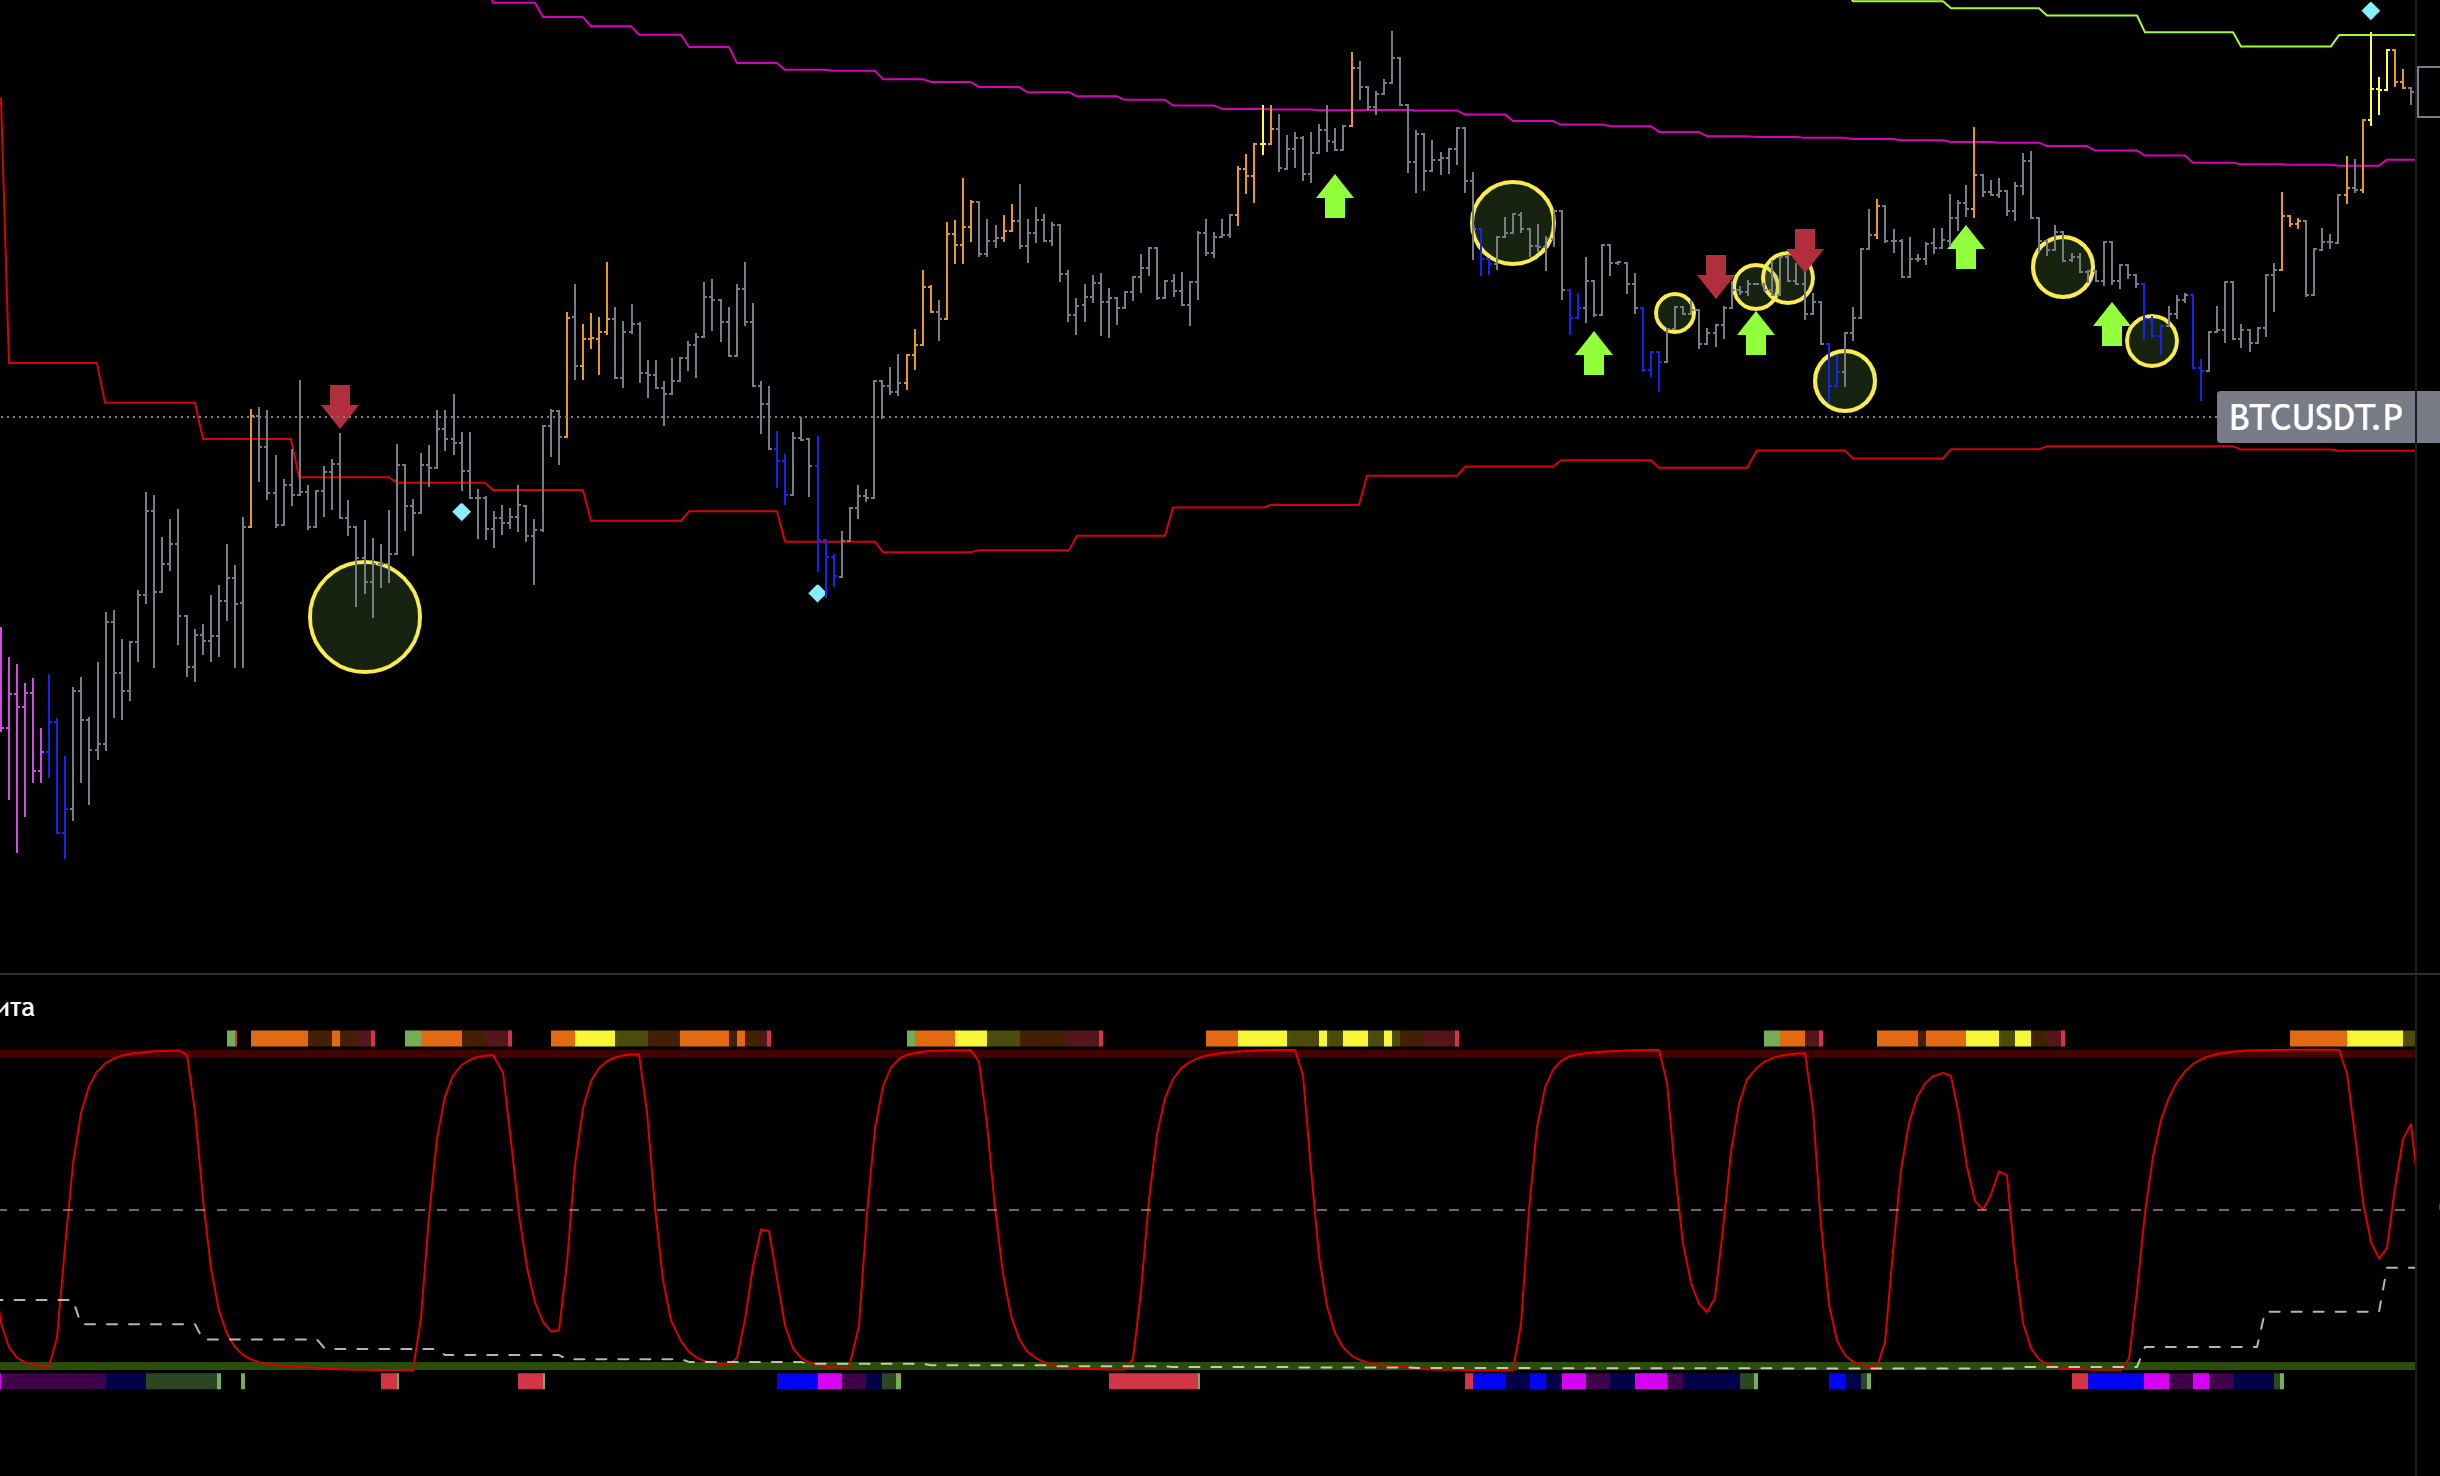Screen dimensions: 2440x1476
Task: Click the green up arrow nearest the magenta line
Action: [x=1335, y=196]
